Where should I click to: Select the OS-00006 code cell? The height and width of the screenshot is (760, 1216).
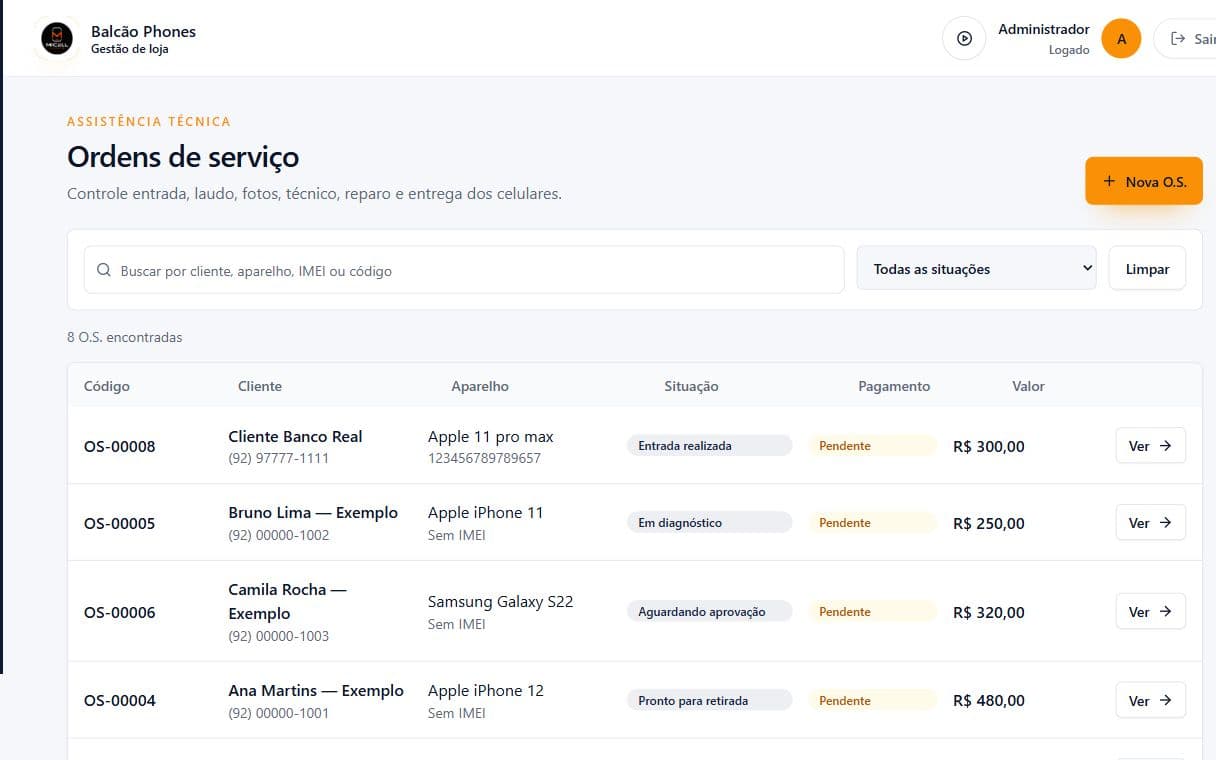tap(120, 613)
